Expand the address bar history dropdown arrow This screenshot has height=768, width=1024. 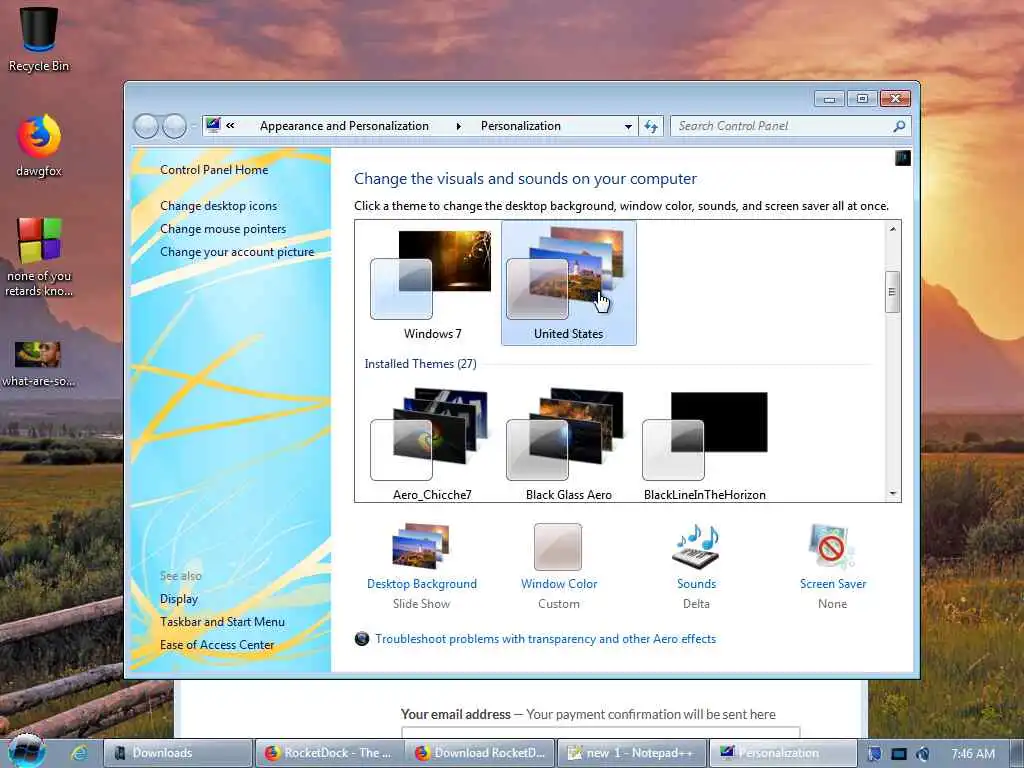point(628,126)
